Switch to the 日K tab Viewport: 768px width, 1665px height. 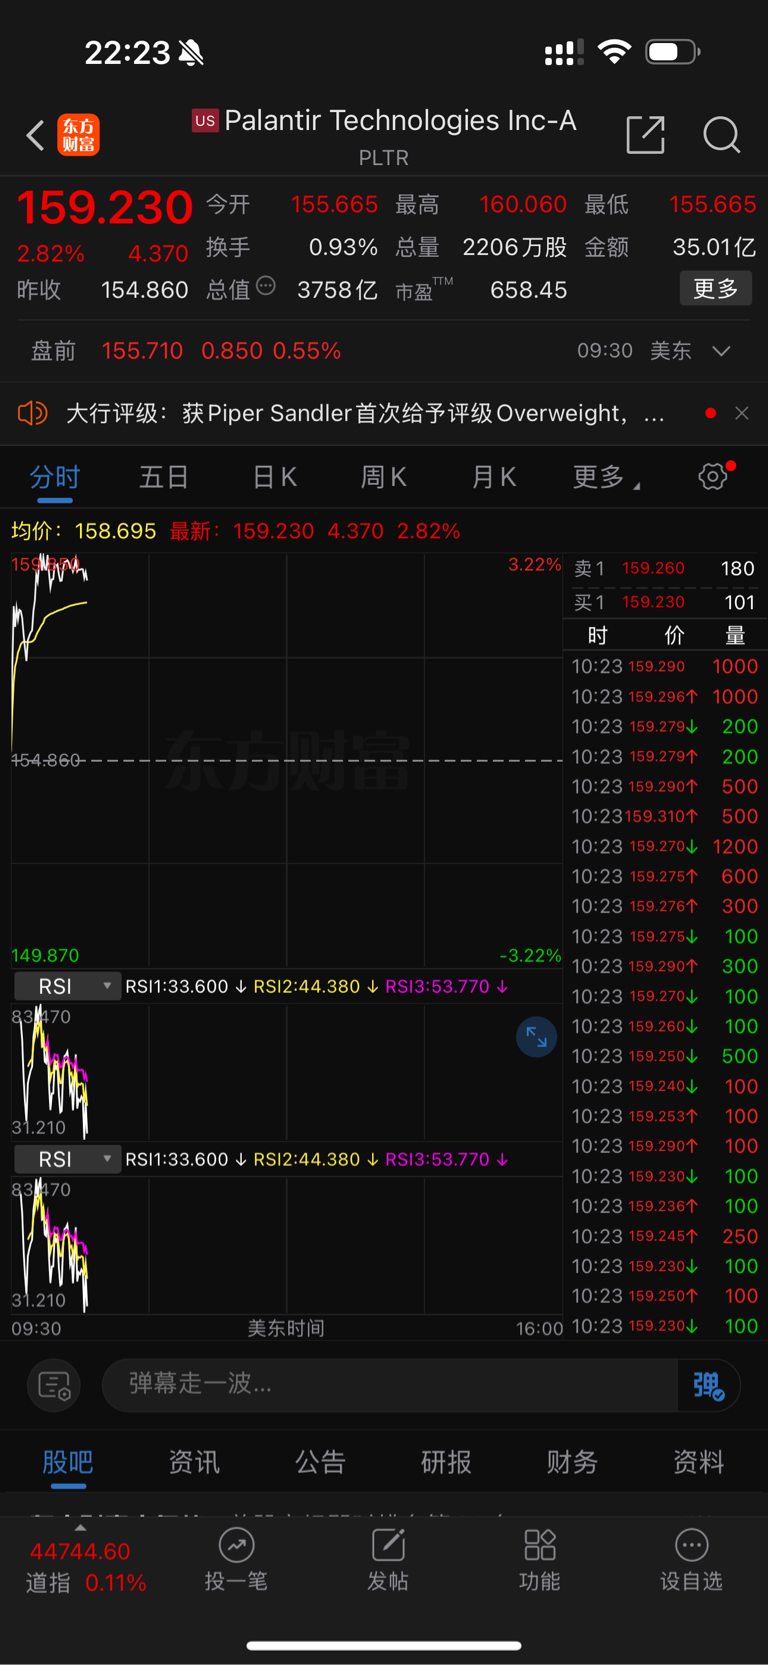coord(274,477)
